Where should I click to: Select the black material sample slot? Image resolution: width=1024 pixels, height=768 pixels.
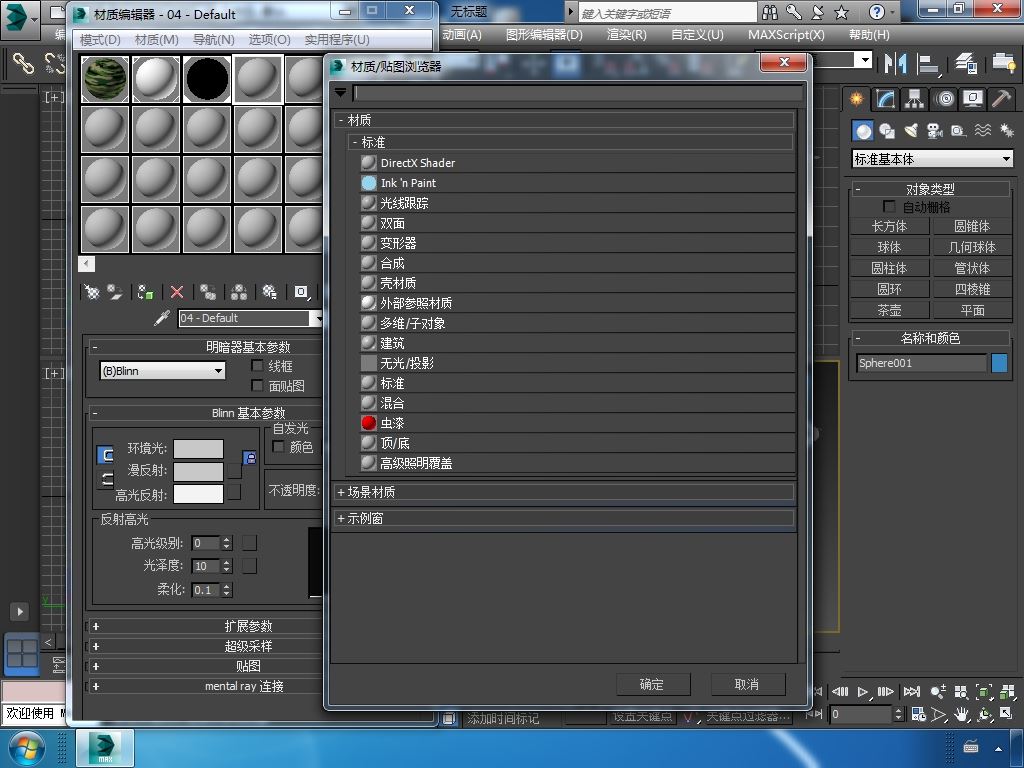click(207, 79)
